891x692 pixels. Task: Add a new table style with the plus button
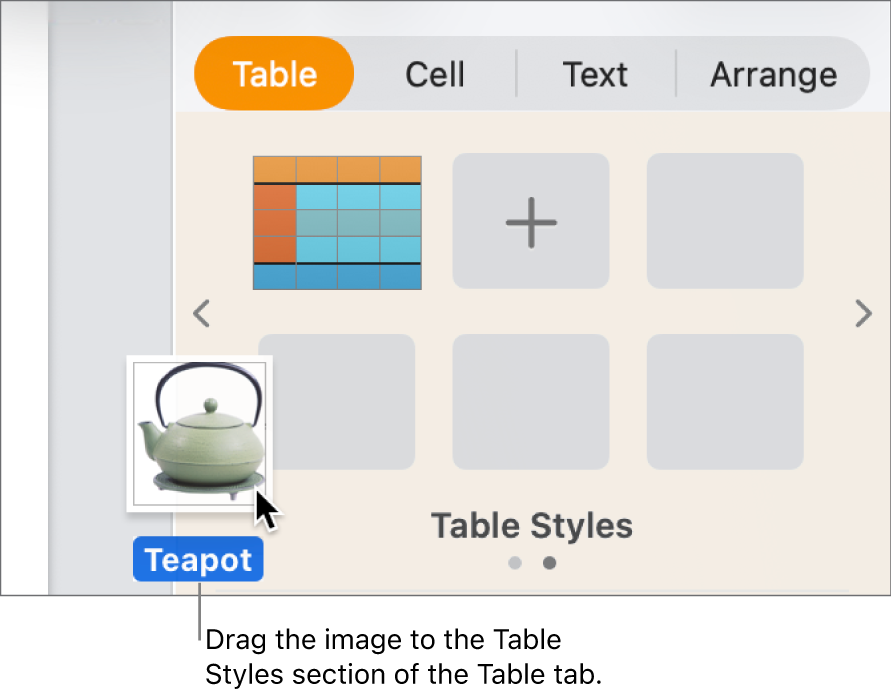530,221
